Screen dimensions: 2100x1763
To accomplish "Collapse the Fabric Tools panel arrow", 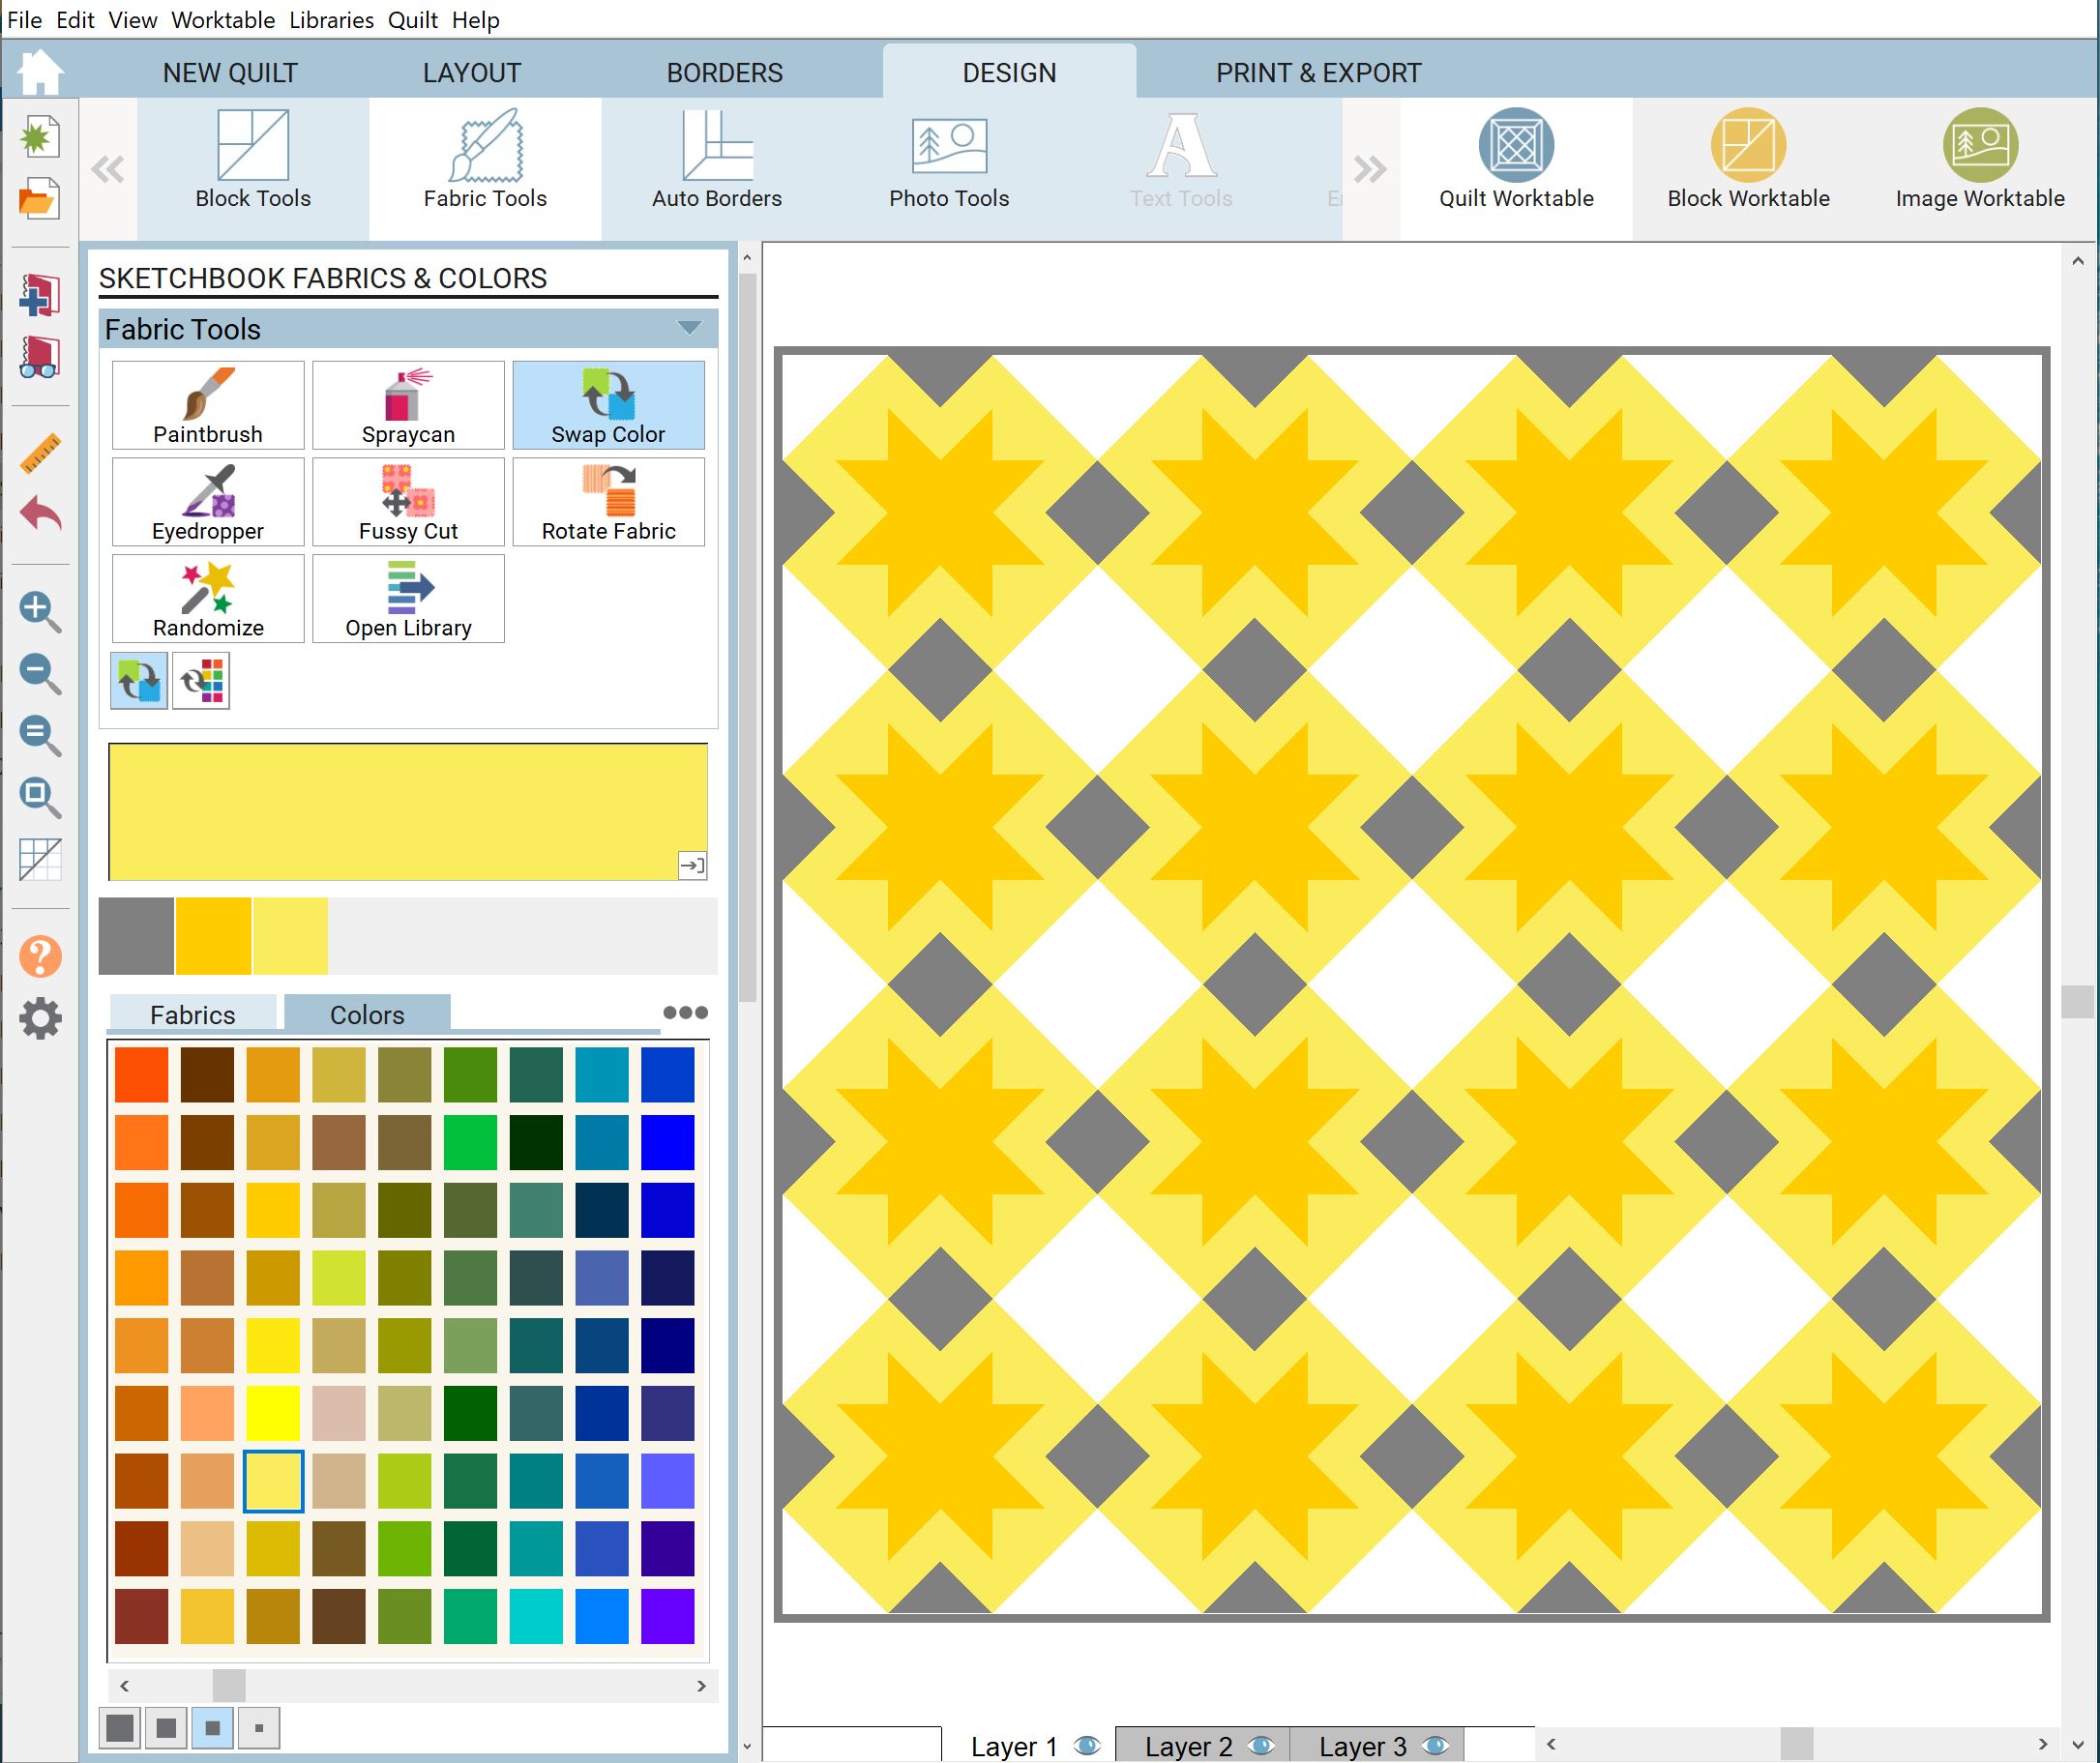I will (689, 328).
